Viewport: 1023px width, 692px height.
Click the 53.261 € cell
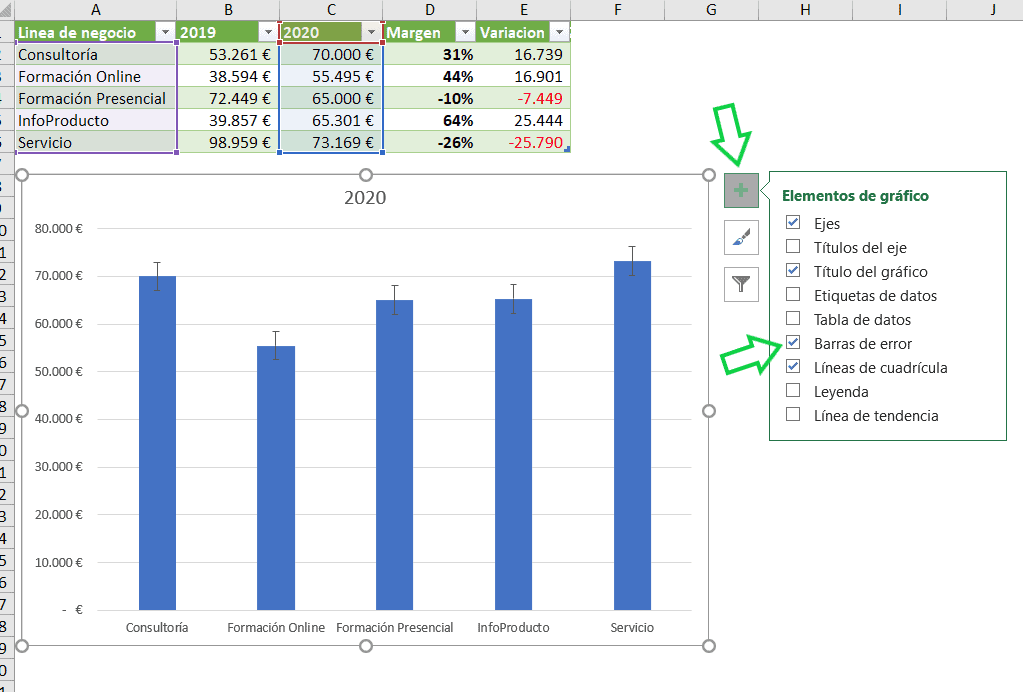(x=228, y=55)
